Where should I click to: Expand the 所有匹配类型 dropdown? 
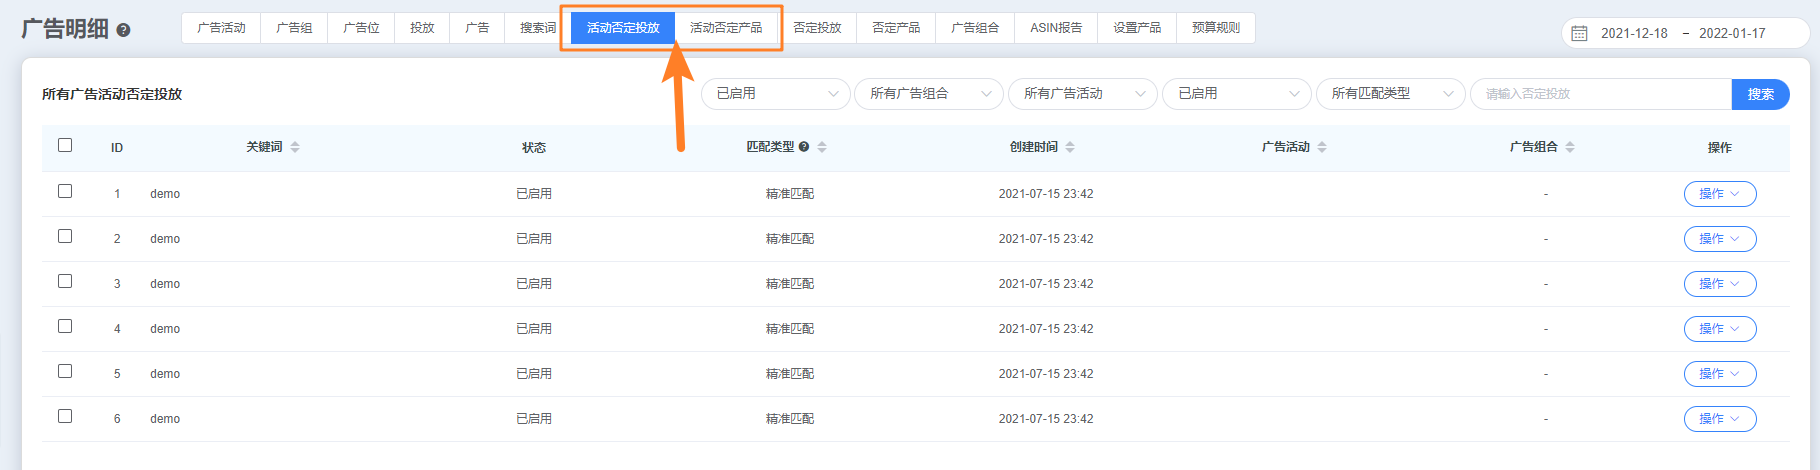click(1390, 94)
